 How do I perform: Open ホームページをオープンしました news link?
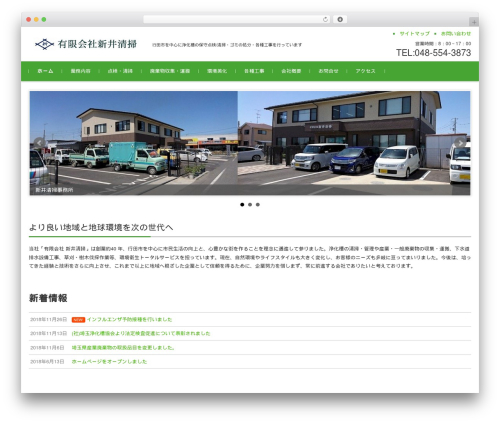click(109, 362)
